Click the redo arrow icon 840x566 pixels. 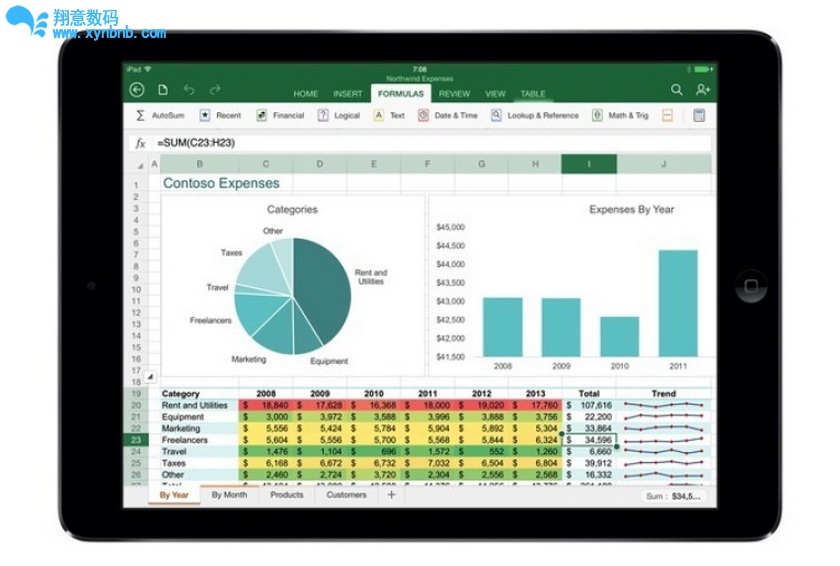coord(216,90)
